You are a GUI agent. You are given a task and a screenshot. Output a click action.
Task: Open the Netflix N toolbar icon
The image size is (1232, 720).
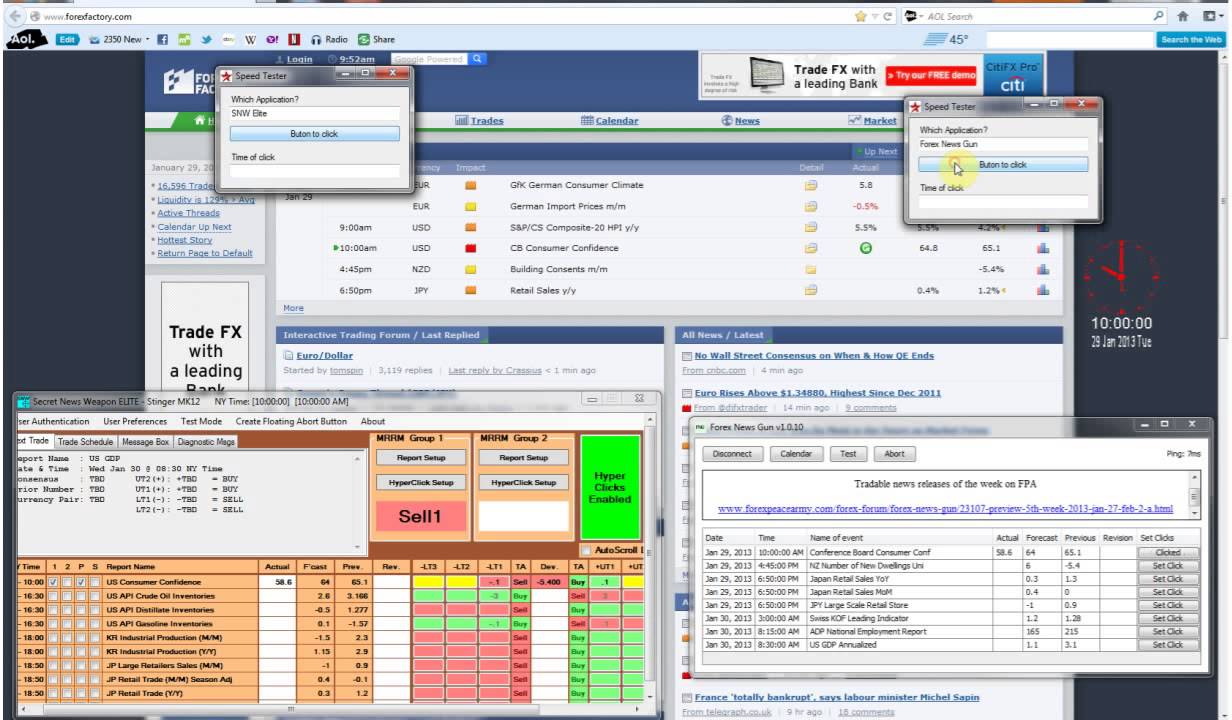click(294, 40)
